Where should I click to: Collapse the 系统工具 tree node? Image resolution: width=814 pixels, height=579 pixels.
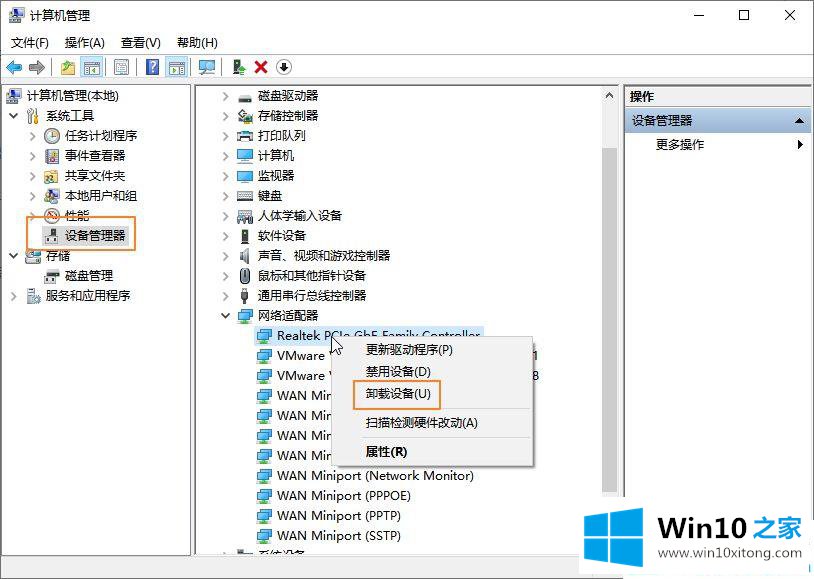[14, 116]
